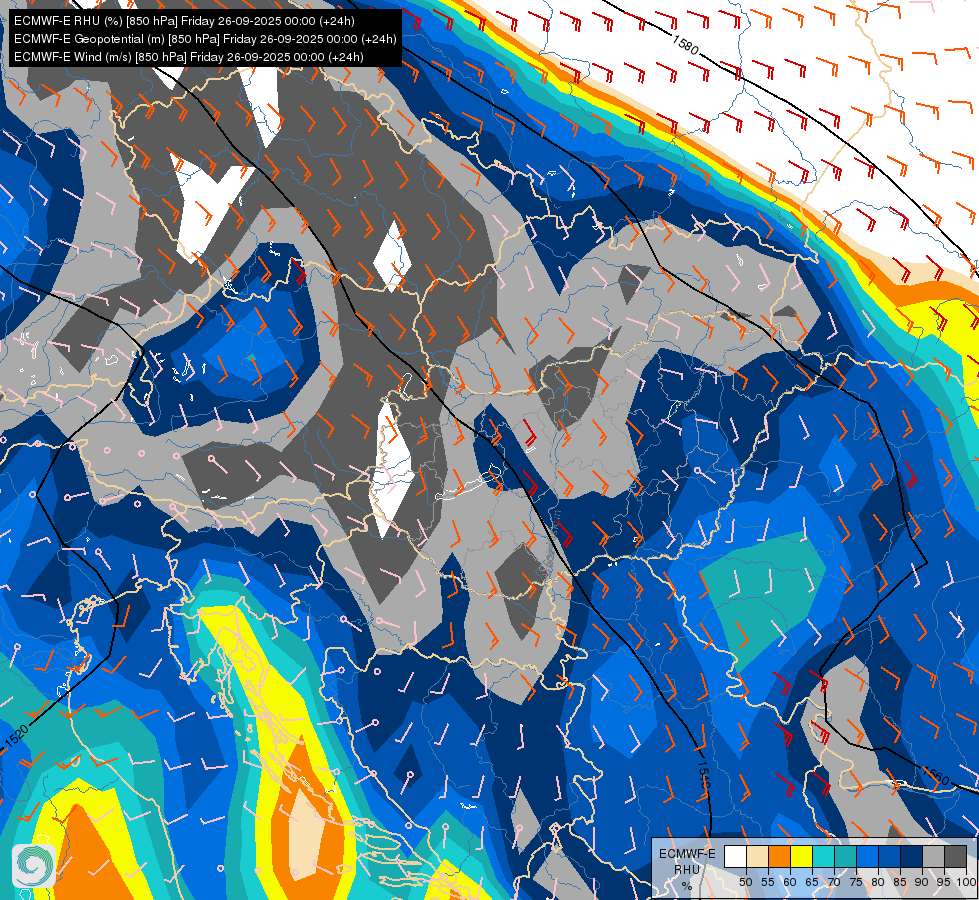This screenshot has height=900, width=979.
Task: Click the legend value 95
Action: (x=943, y=882)
